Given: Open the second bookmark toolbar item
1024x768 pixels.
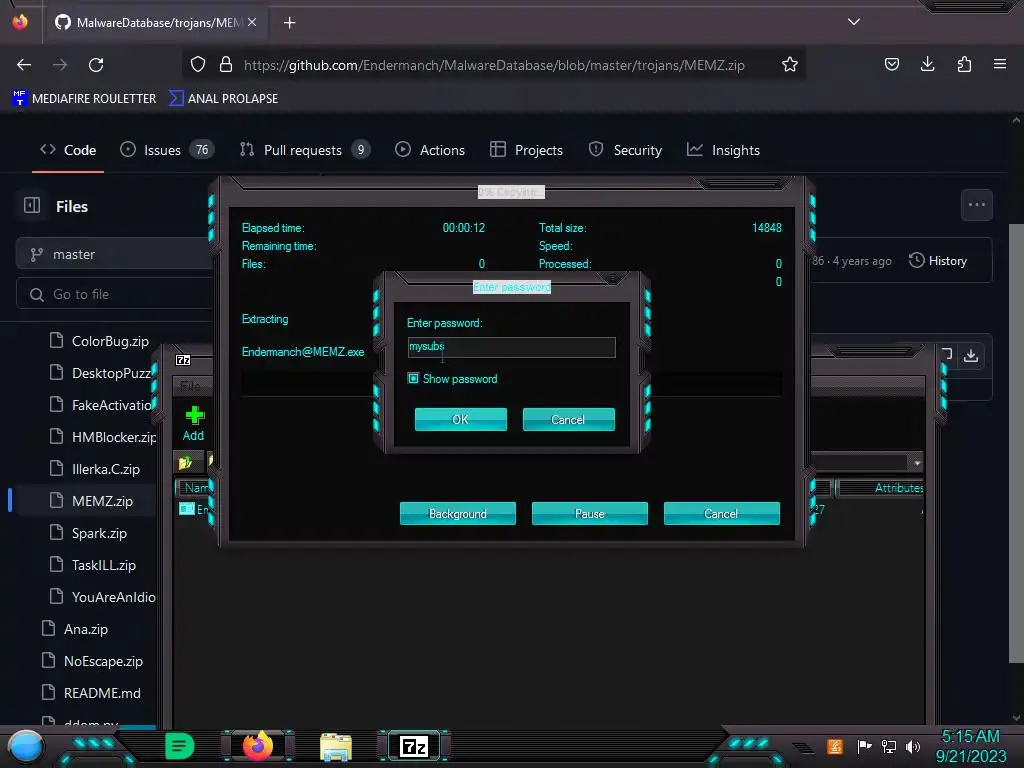Looking at the screenshot, I should [x=223, y=99].
